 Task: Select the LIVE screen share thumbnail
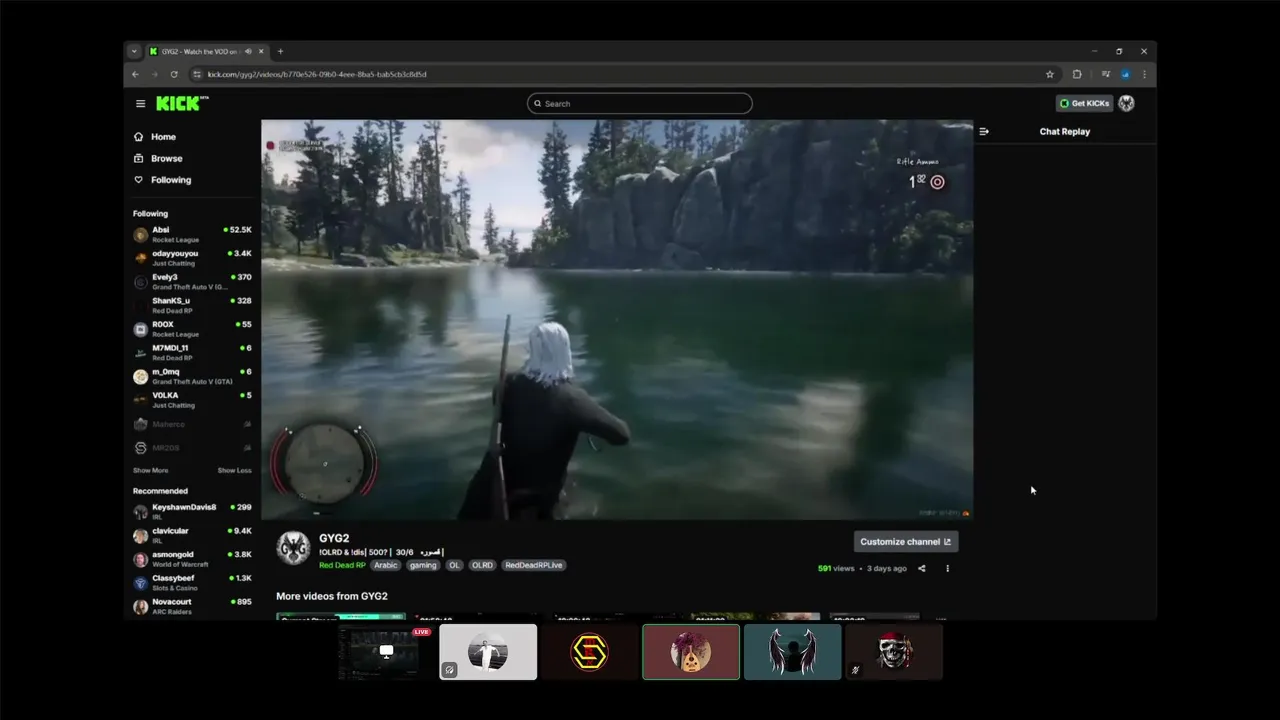pos(385,652)
